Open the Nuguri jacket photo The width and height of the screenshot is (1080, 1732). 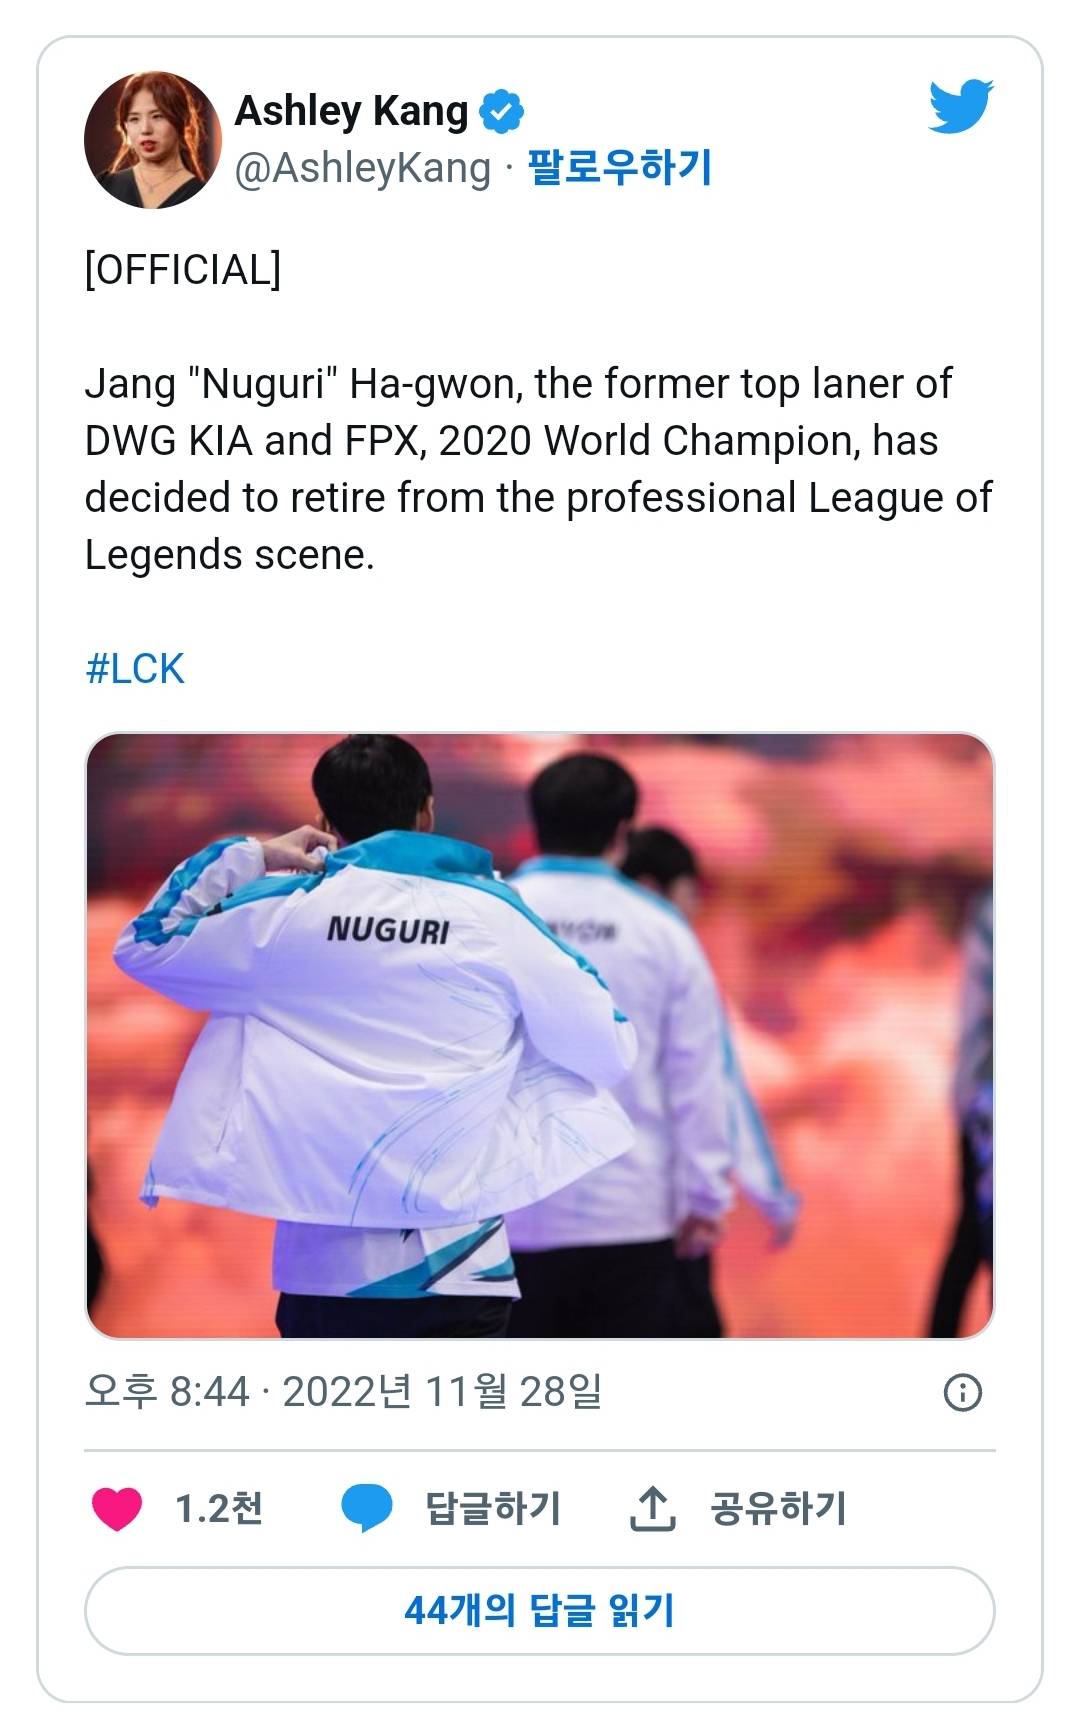point(540,1035)
